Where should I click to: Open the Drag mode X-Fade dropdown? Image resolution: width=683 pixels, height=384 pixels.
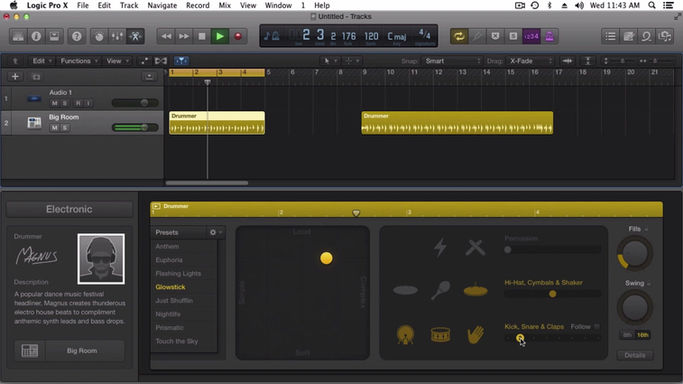pyautogui.click(x=531, y=61)
